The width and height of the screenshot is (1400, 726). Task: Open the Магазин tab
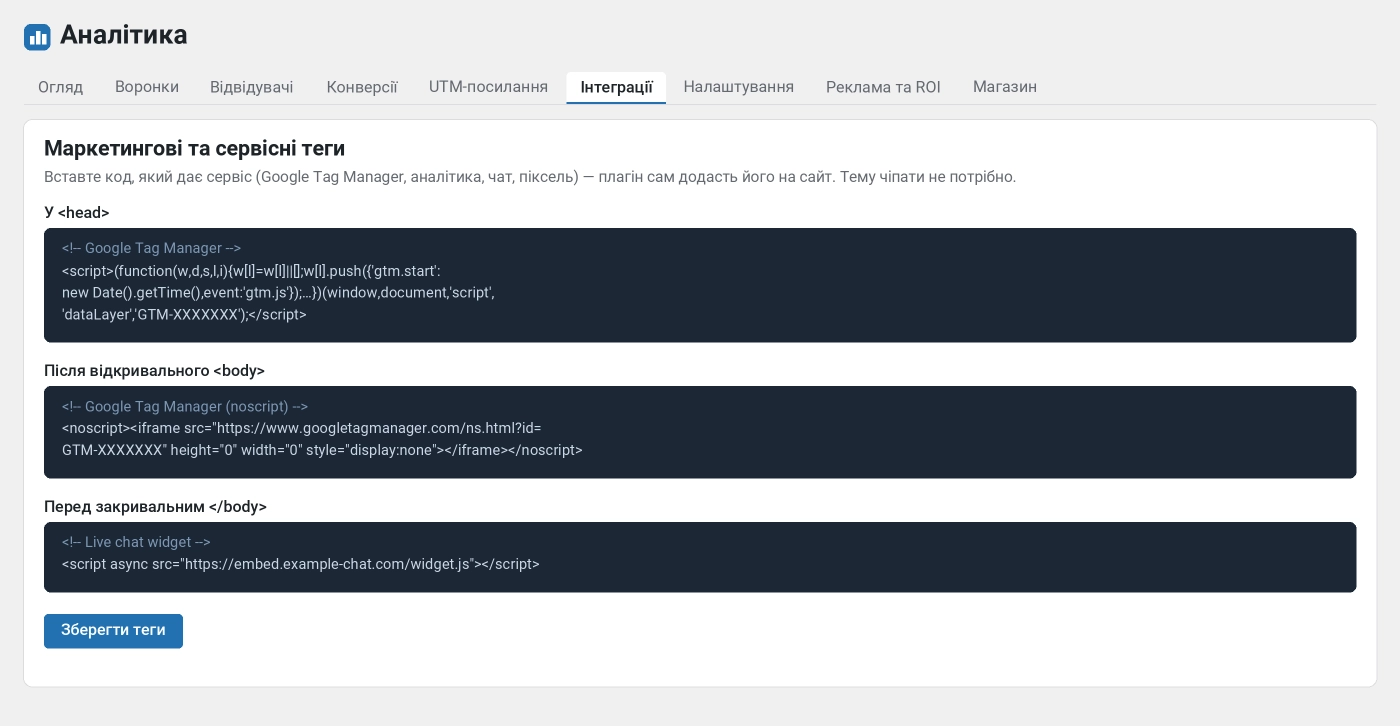pyautogui.click(x=1005, y=87)
